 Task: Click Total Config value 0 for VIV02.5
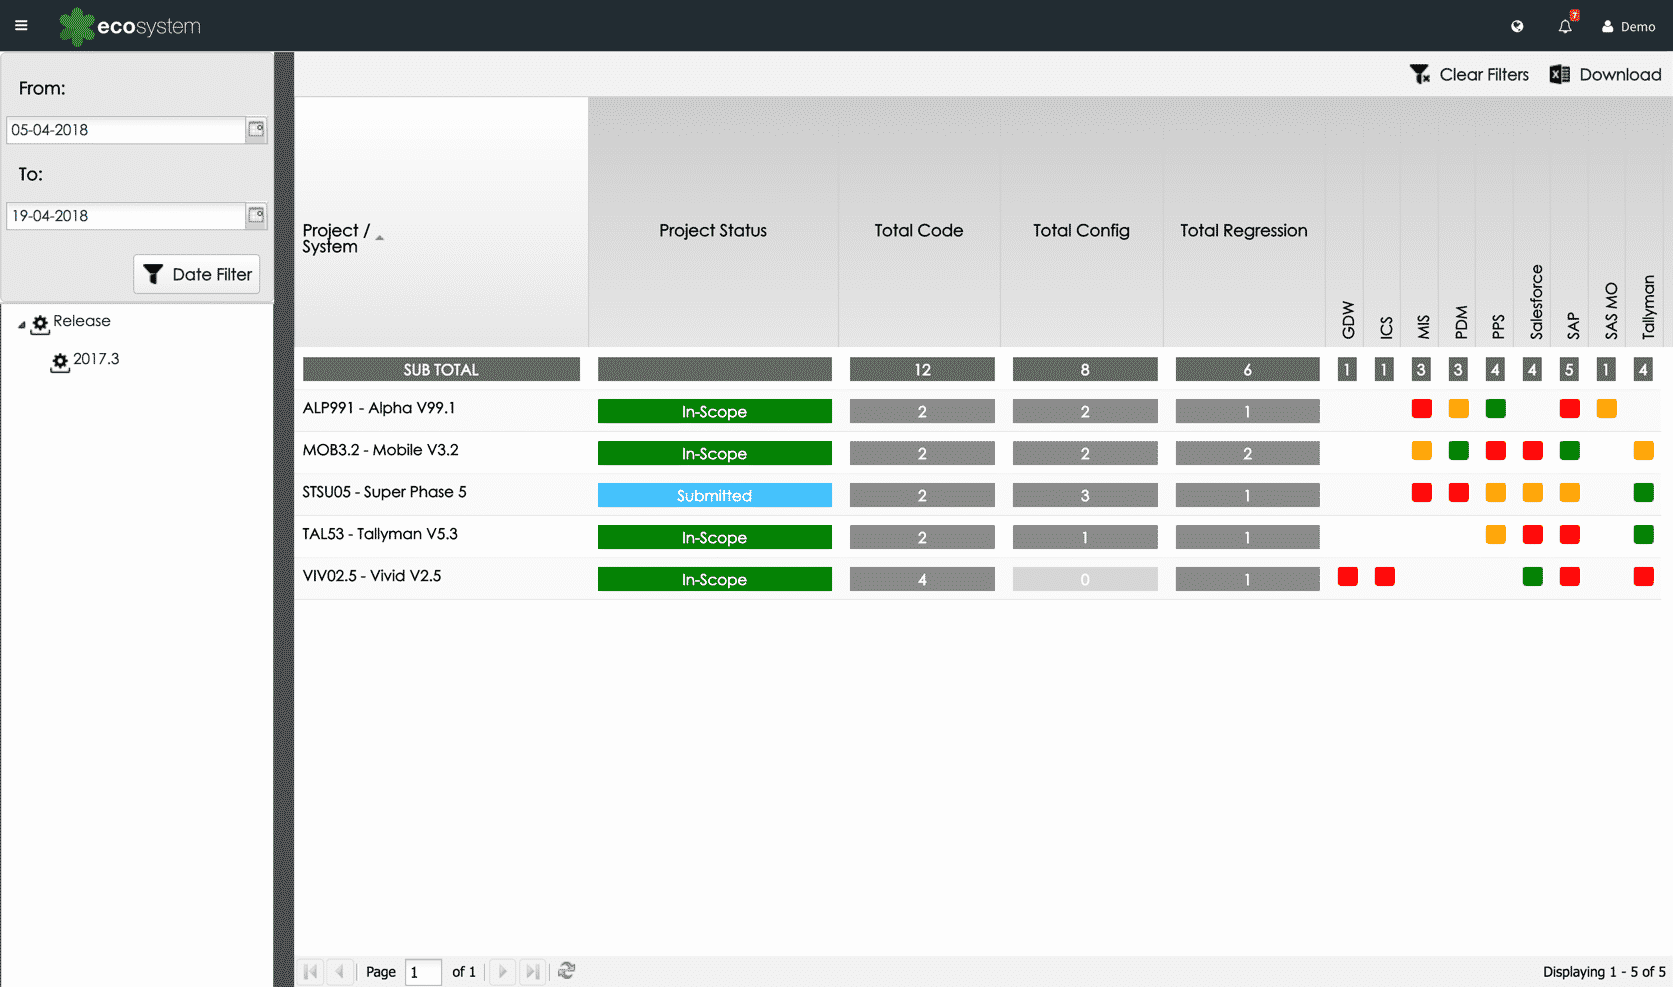(1085, 579)
